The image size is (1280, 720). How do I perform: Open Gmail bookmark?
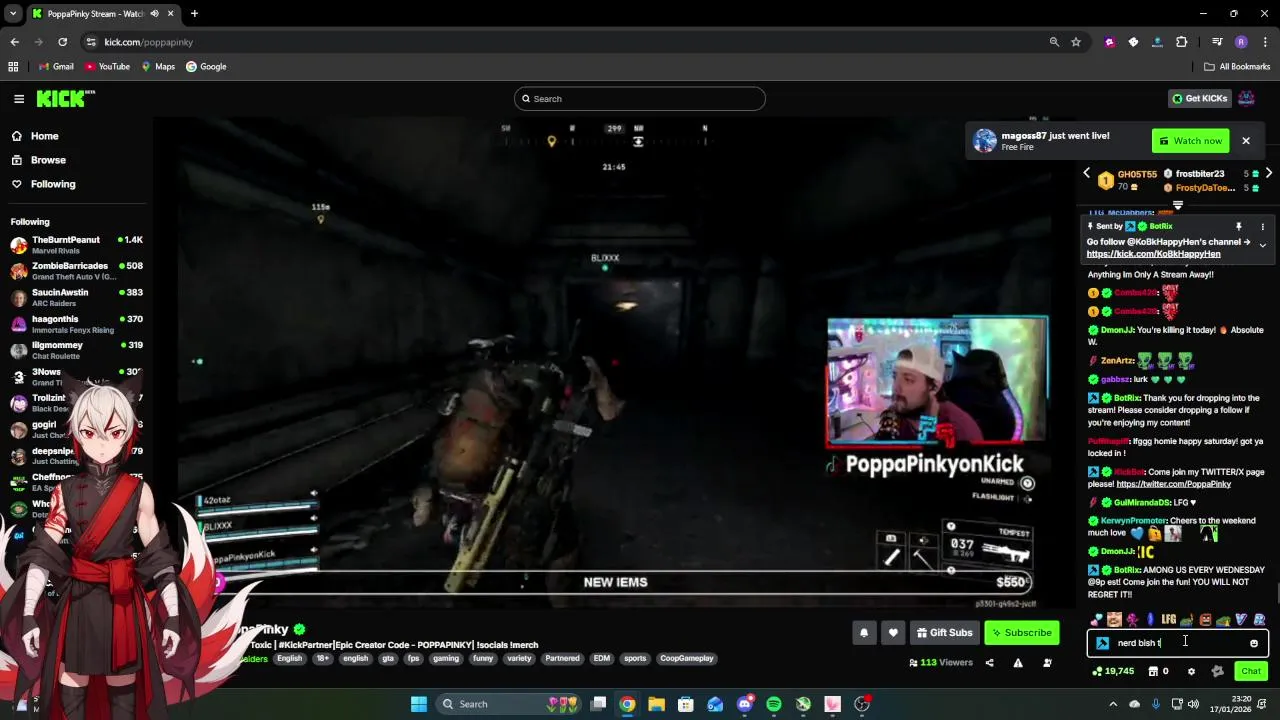(56, 67)
